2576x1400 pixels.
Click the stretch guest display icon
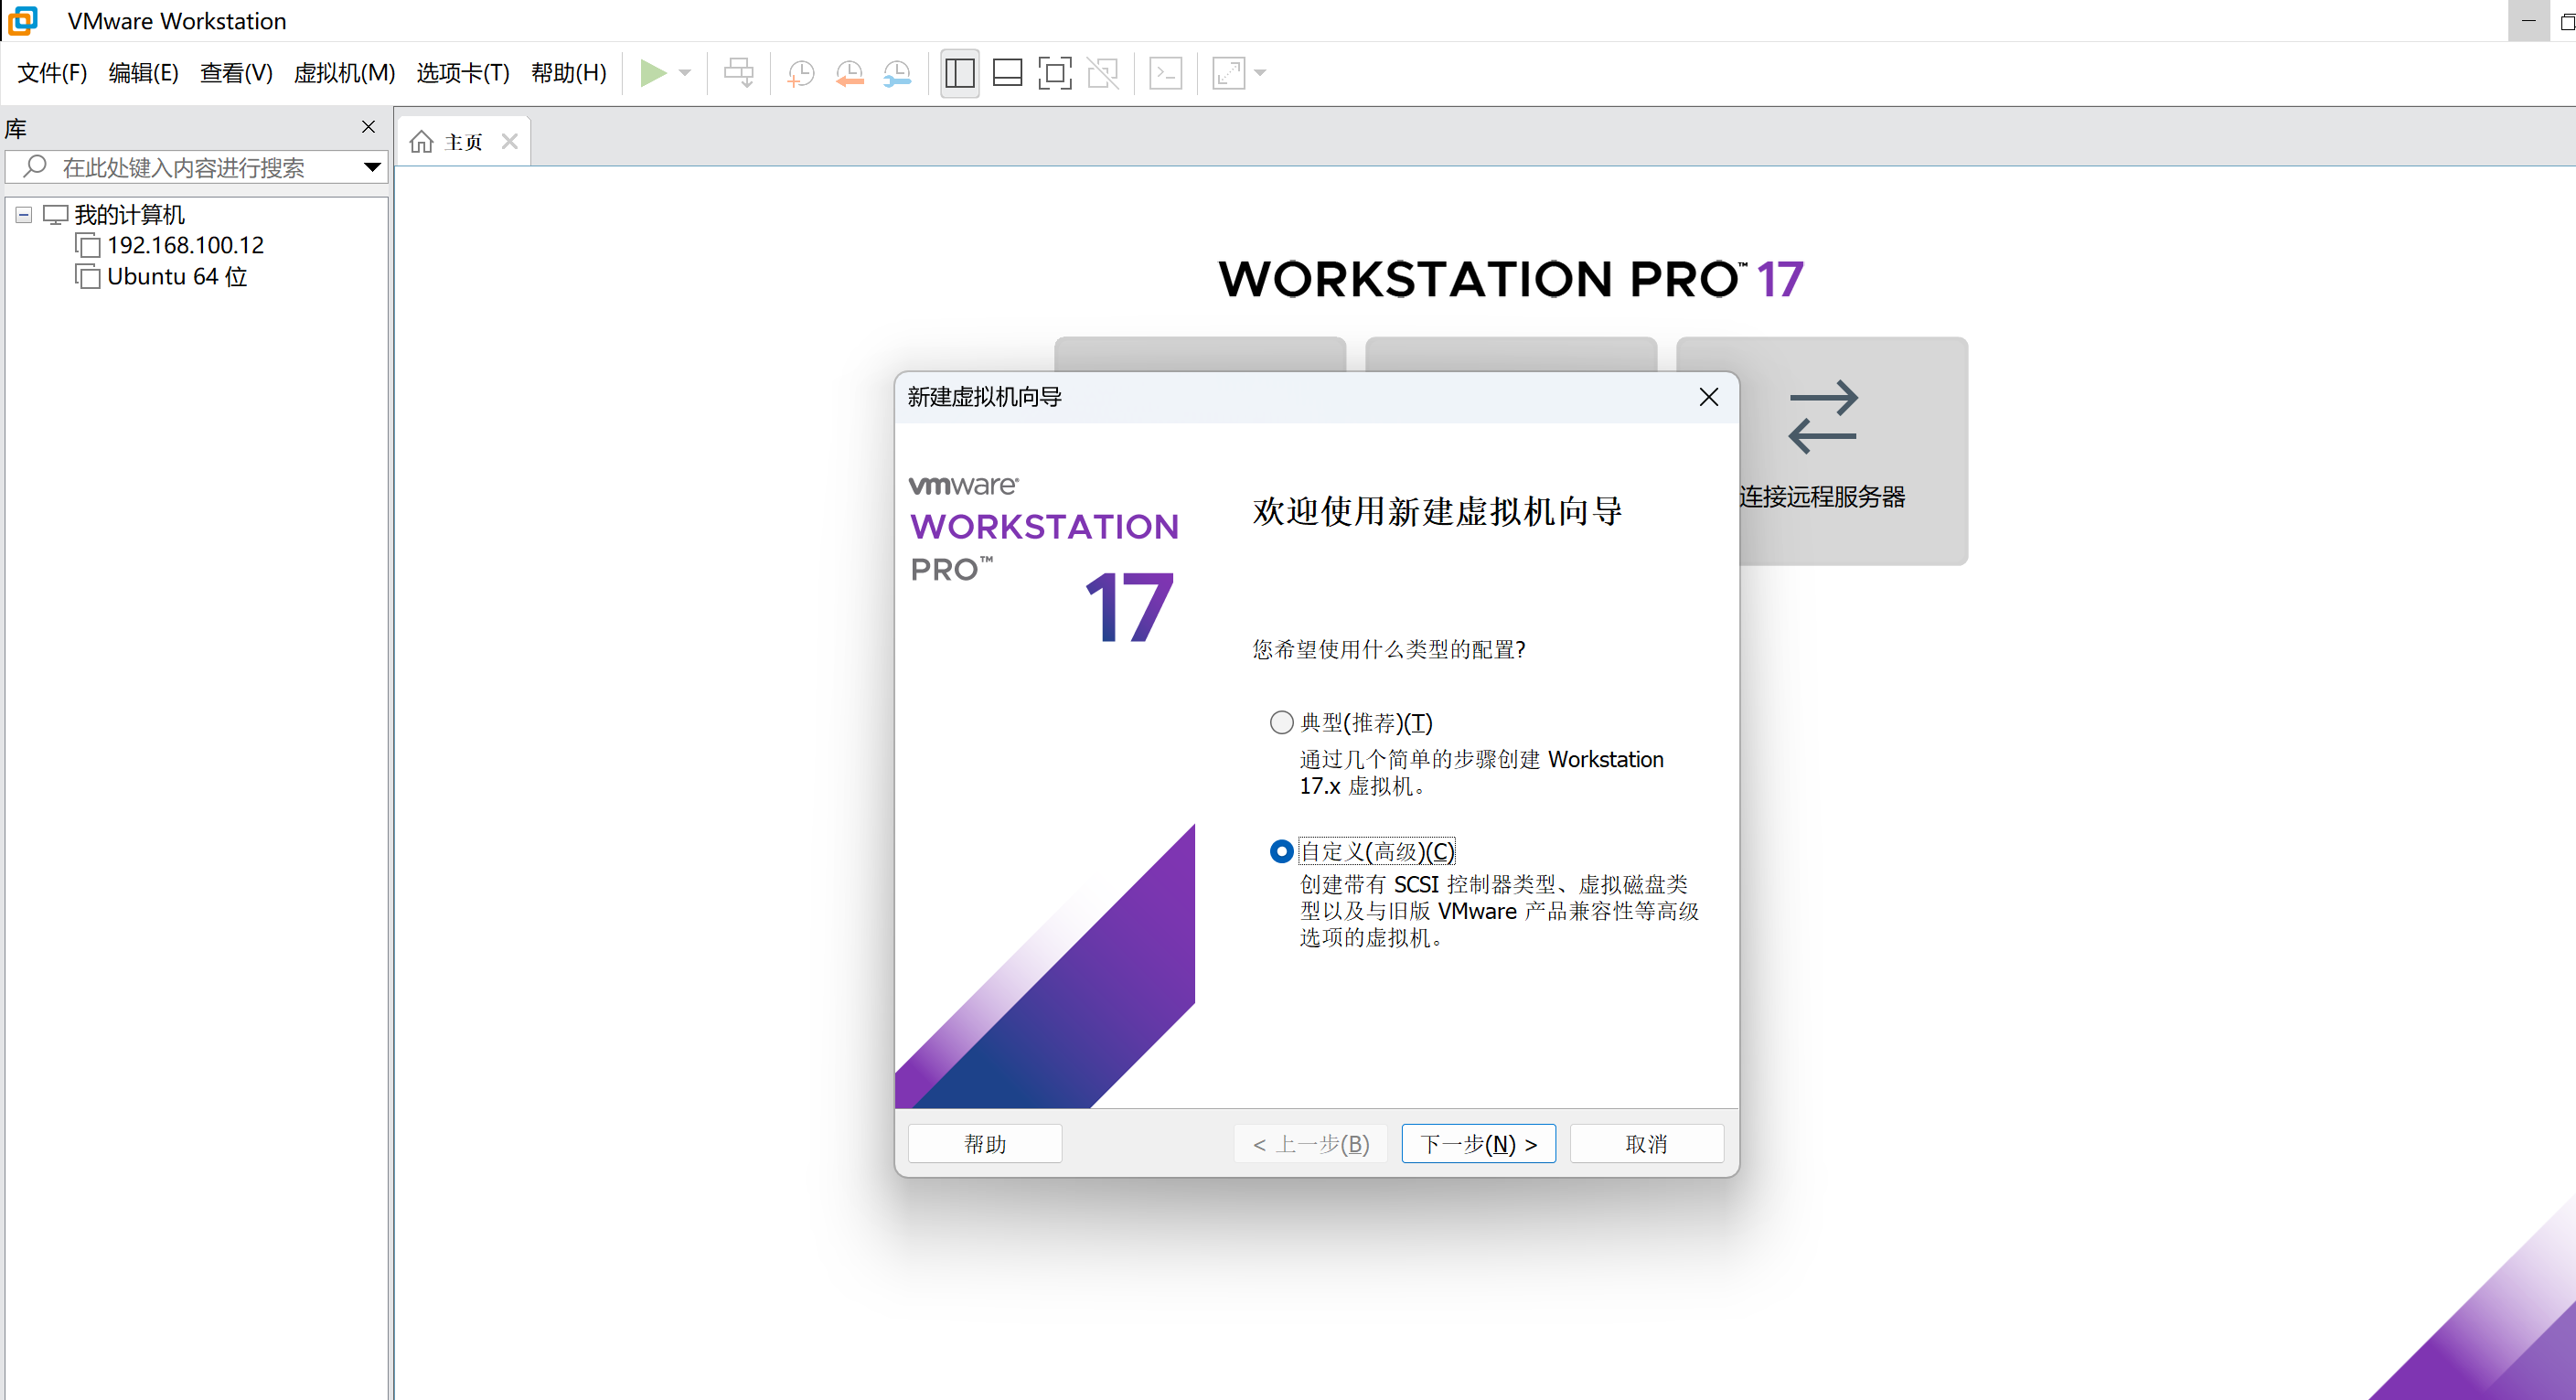pyautogui.click(x=1229, y=73)
